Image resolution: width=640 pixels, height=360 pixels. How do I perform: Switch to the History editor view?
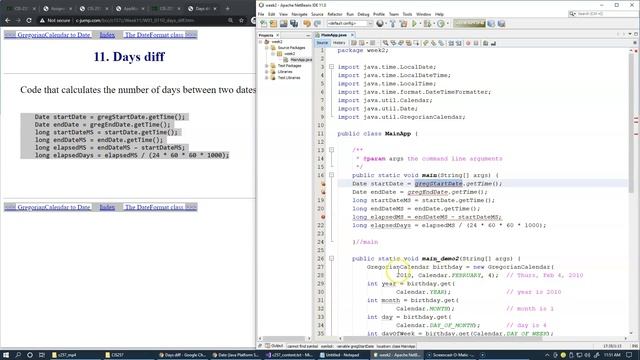point(339,43)
